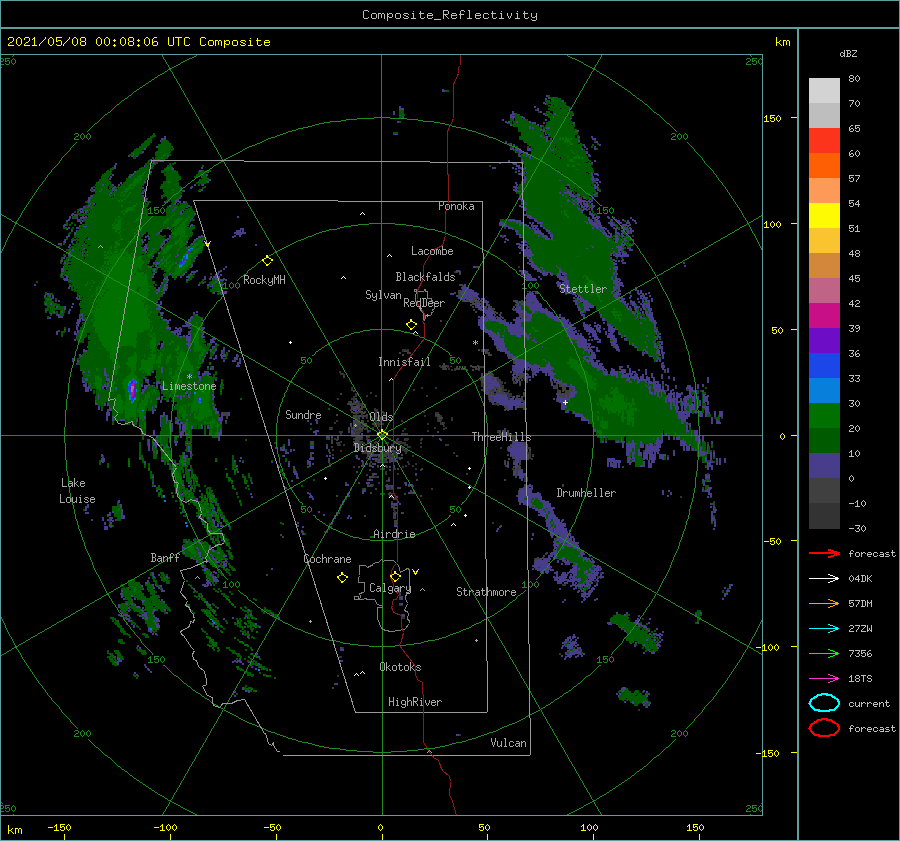Click the yellow diamond marker below RedDeer
900x841 pixels.
[x=412, y=325]
